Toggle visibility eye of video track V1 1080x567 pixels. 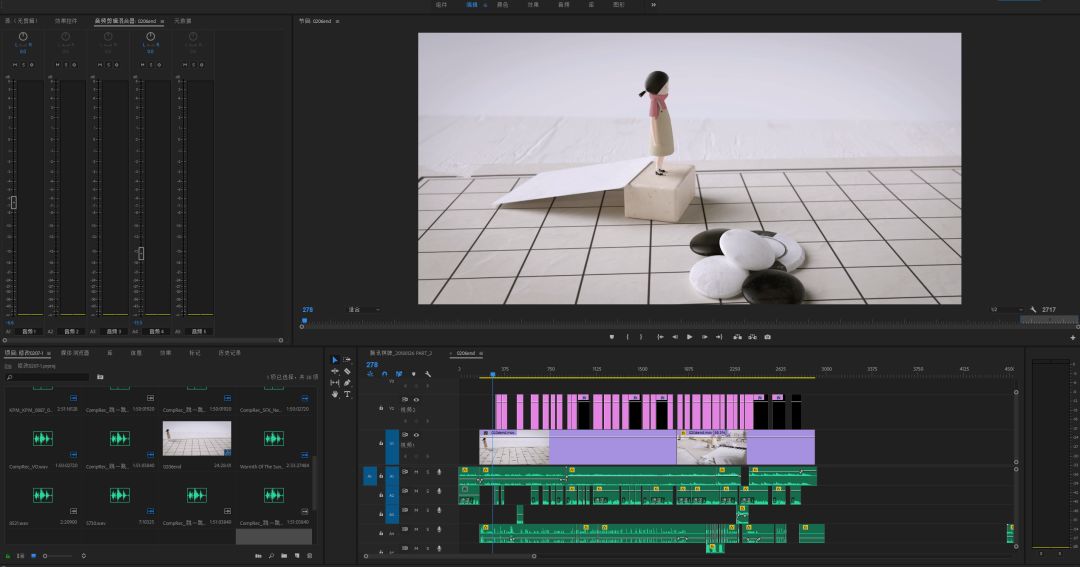click(x=416, y=435)
